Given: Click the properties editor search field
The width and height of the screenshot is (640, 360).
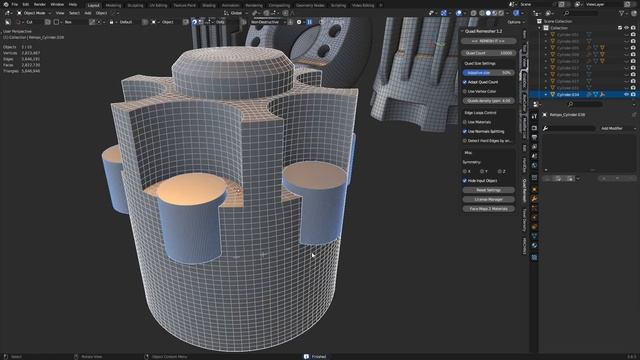Looking at the screenshot, I should tap(585, 104).
